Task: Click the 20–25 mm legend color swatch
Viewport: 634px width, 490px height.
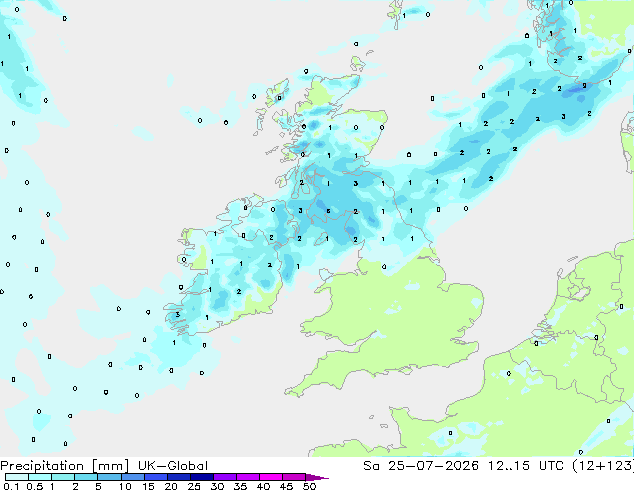Action: tap(179, 477)
